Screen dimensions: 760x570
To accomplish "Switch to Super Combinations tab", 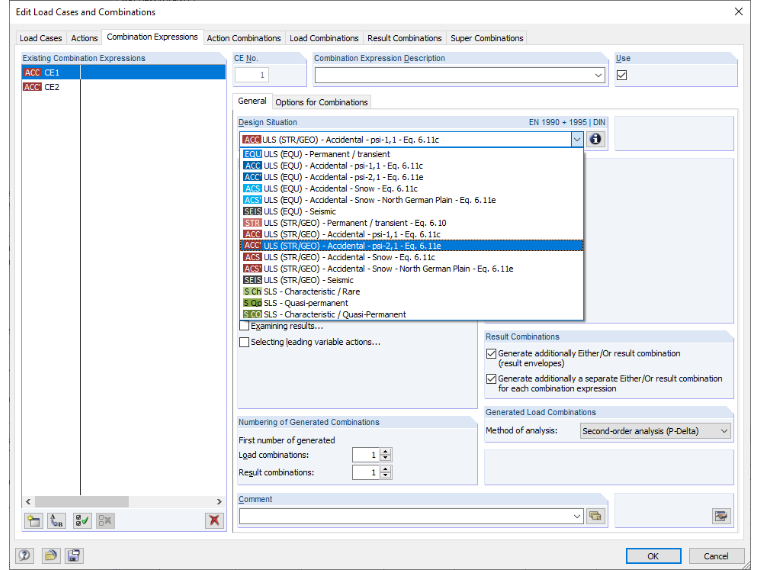I will click(x=487, y=38).
